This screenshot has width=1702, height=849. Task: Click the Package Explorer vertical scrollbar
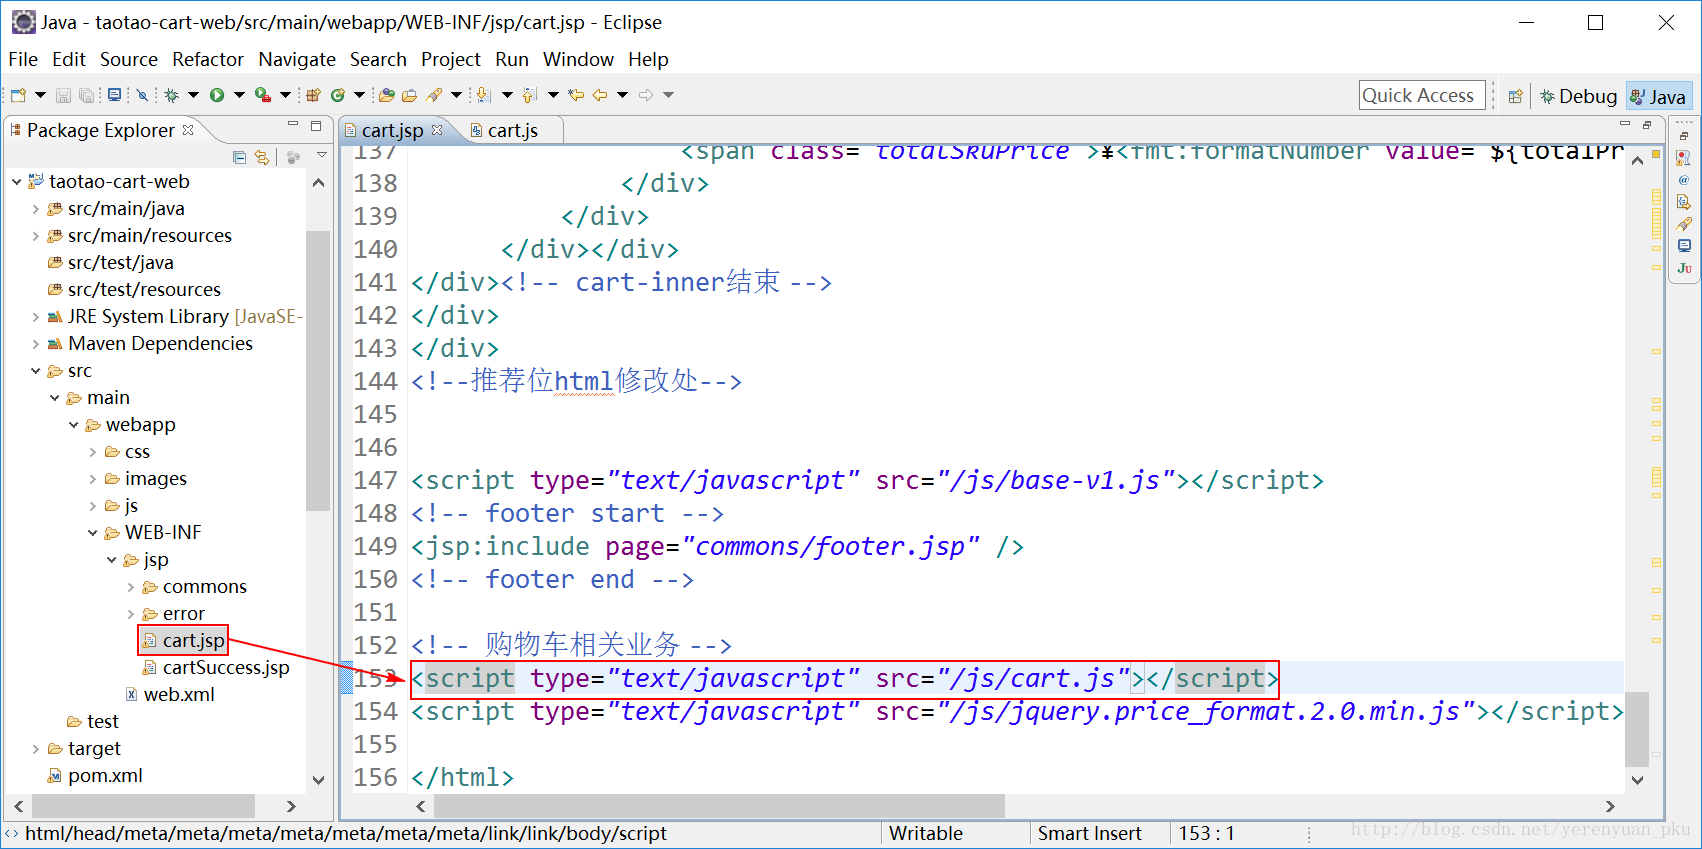(318, 371)
